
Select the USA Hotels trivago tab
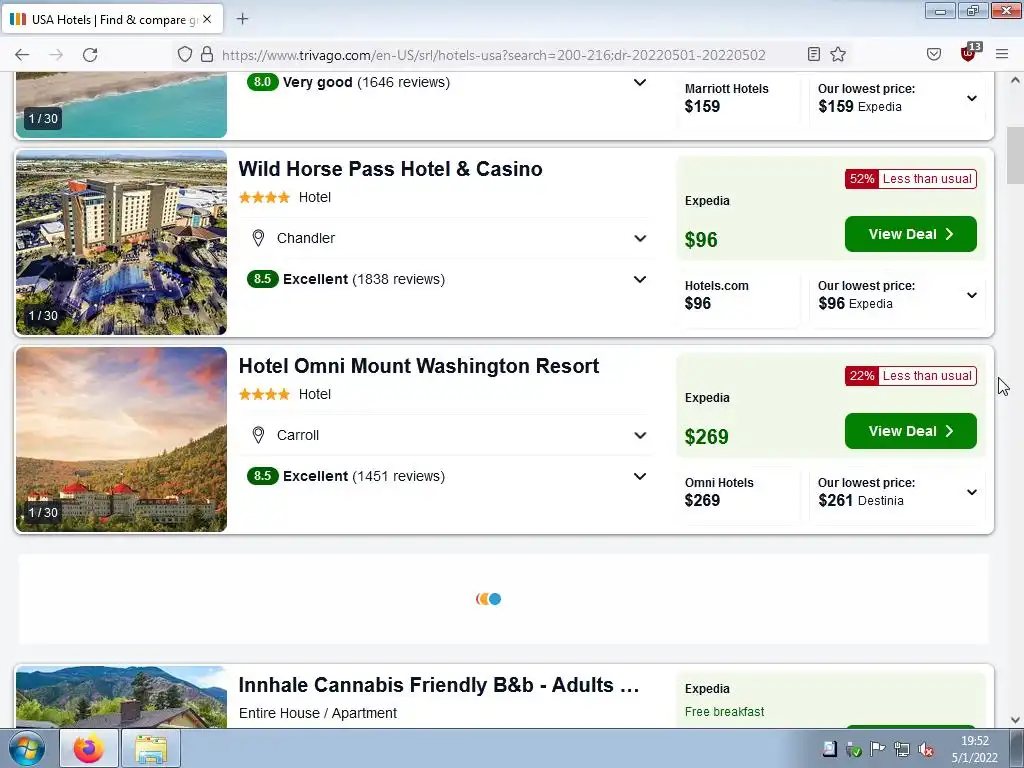click(x=112, y=19)
